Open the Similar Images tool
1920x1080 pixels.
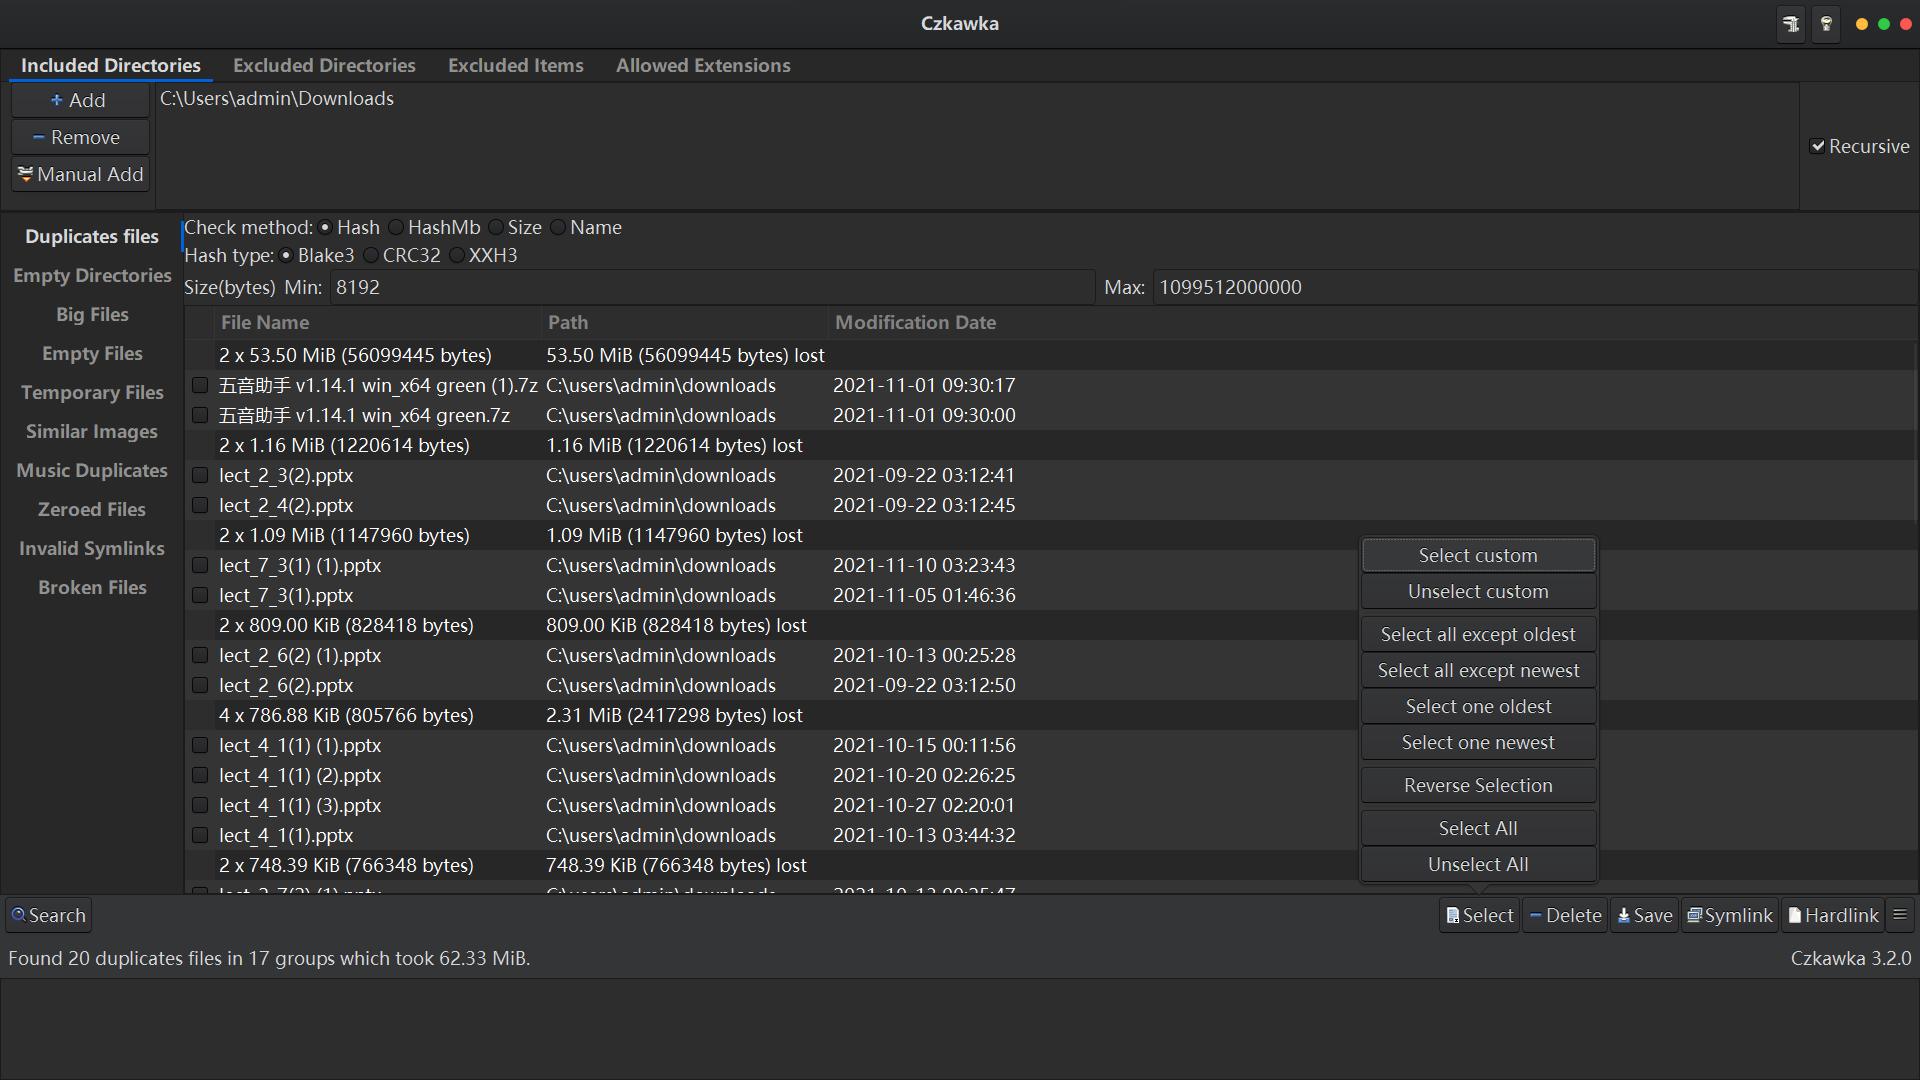pyautogui.click(x=91, y=431)
